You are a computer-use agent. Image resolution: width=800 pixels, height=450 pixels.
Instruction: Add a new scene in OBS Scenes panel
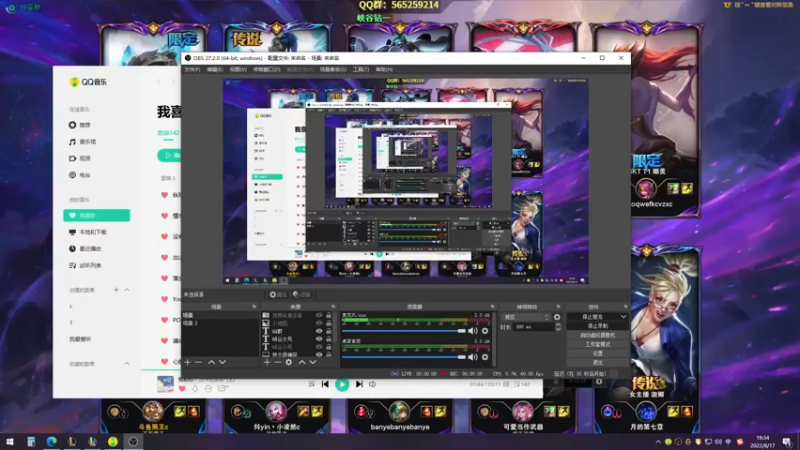[187, 362]
